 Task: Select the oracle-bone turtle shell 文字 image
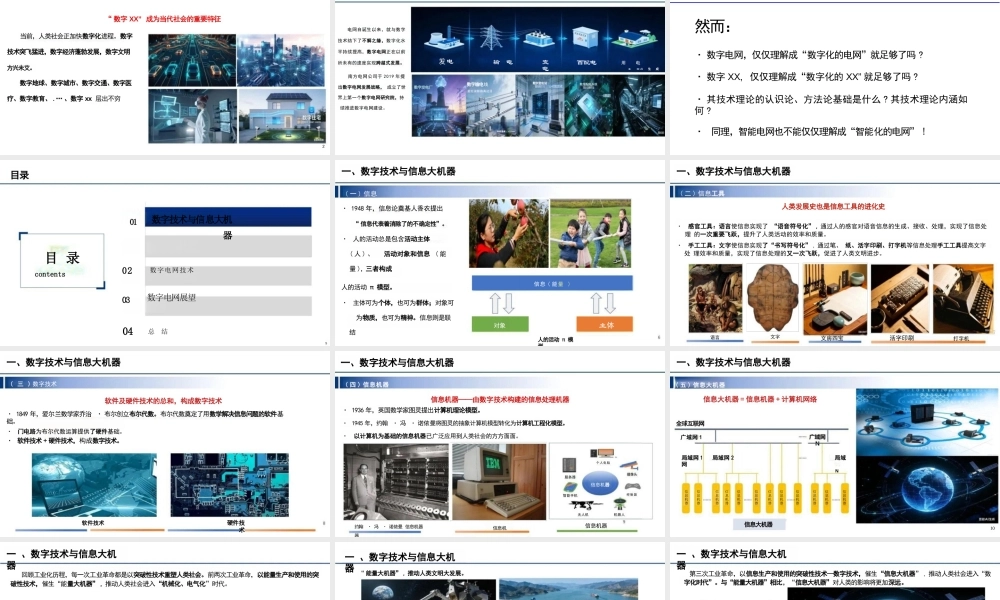pos(774,298)
